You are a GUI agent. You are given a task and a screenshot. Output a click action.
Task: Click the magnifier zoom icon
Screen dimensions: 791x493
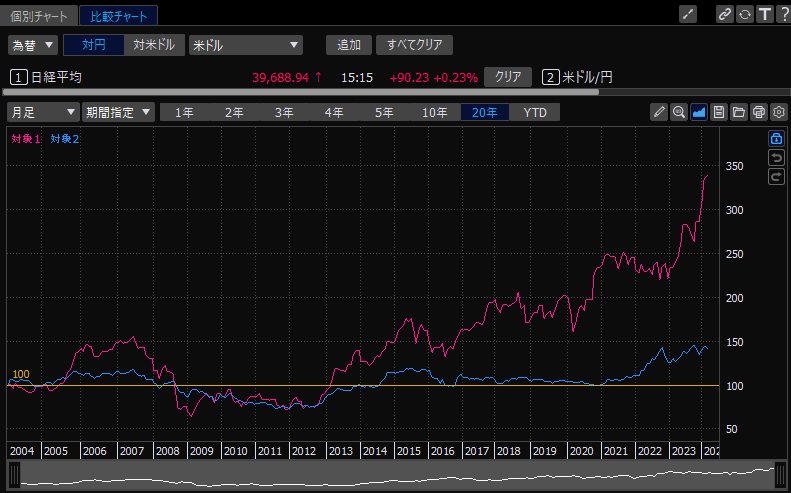[679, 112]
